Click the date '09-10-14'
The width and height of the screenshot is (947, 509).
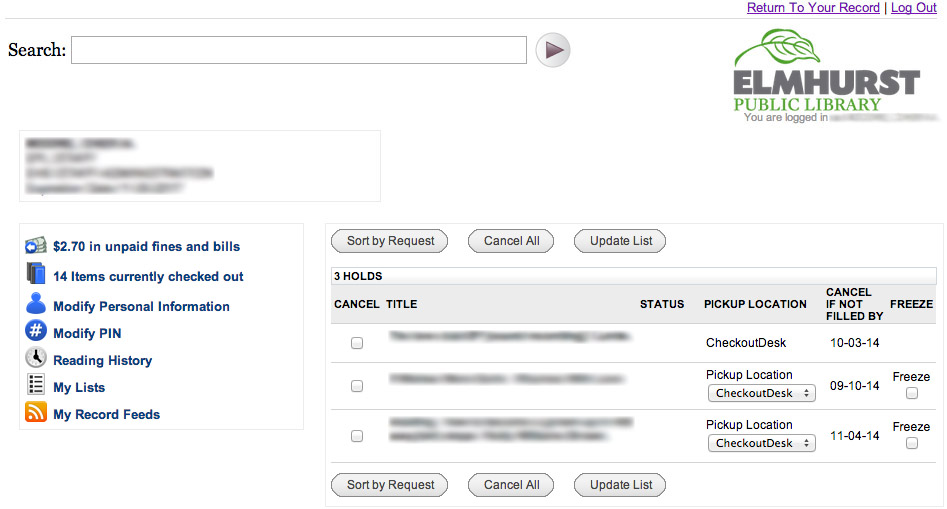click(x=855, y=386)
